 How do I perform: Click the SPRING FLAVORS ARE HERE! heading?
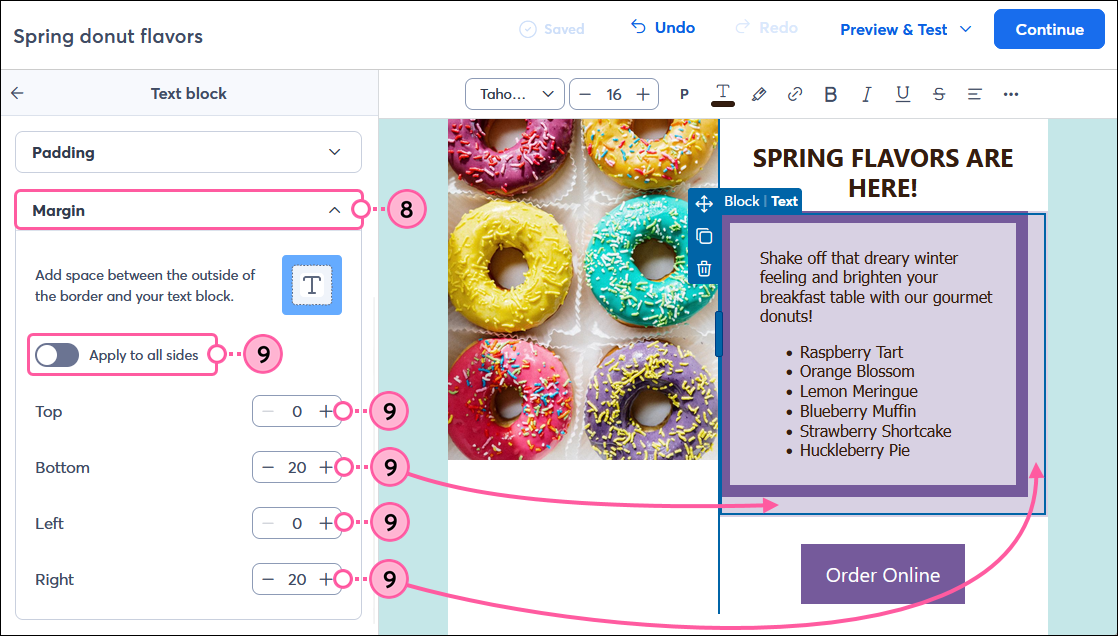coord(883,173)
